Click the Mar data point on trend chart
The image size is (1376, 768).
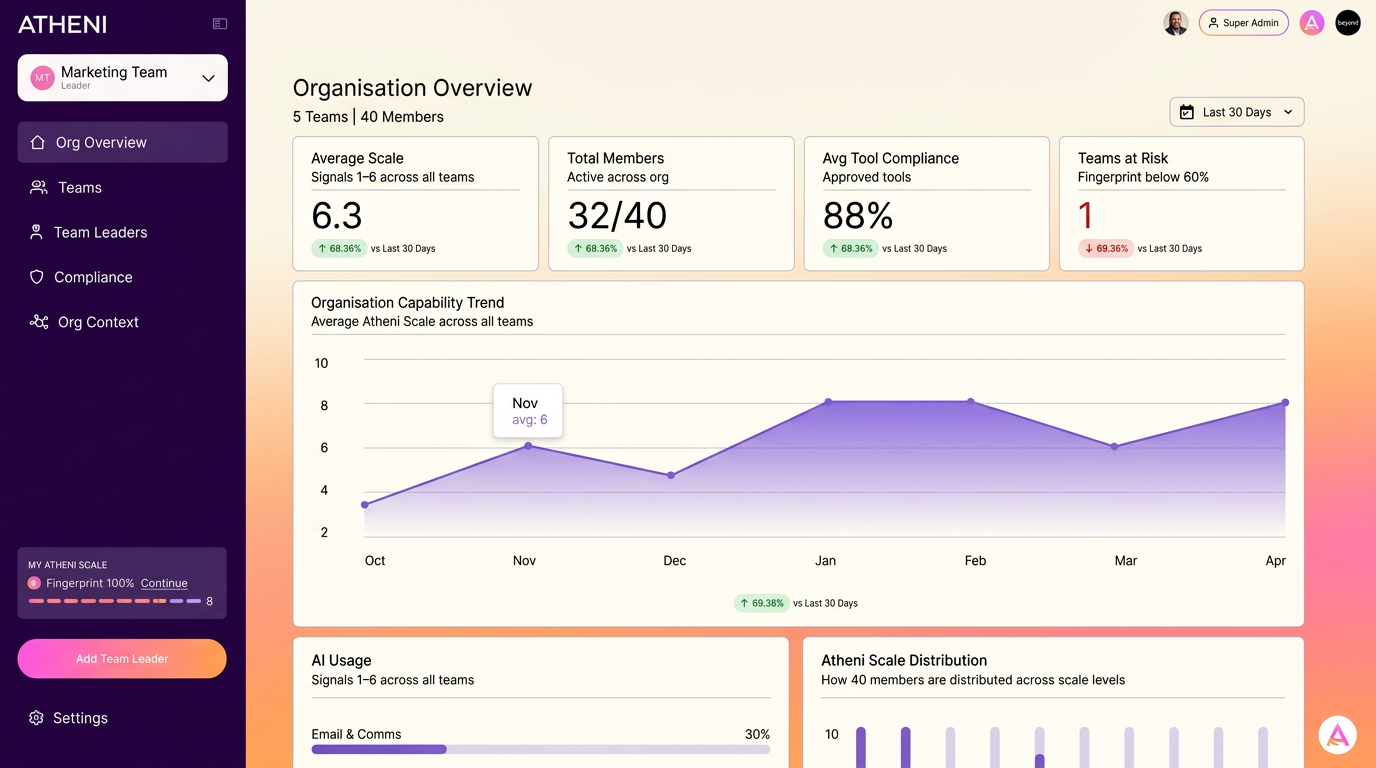(x=1115, y=447)
